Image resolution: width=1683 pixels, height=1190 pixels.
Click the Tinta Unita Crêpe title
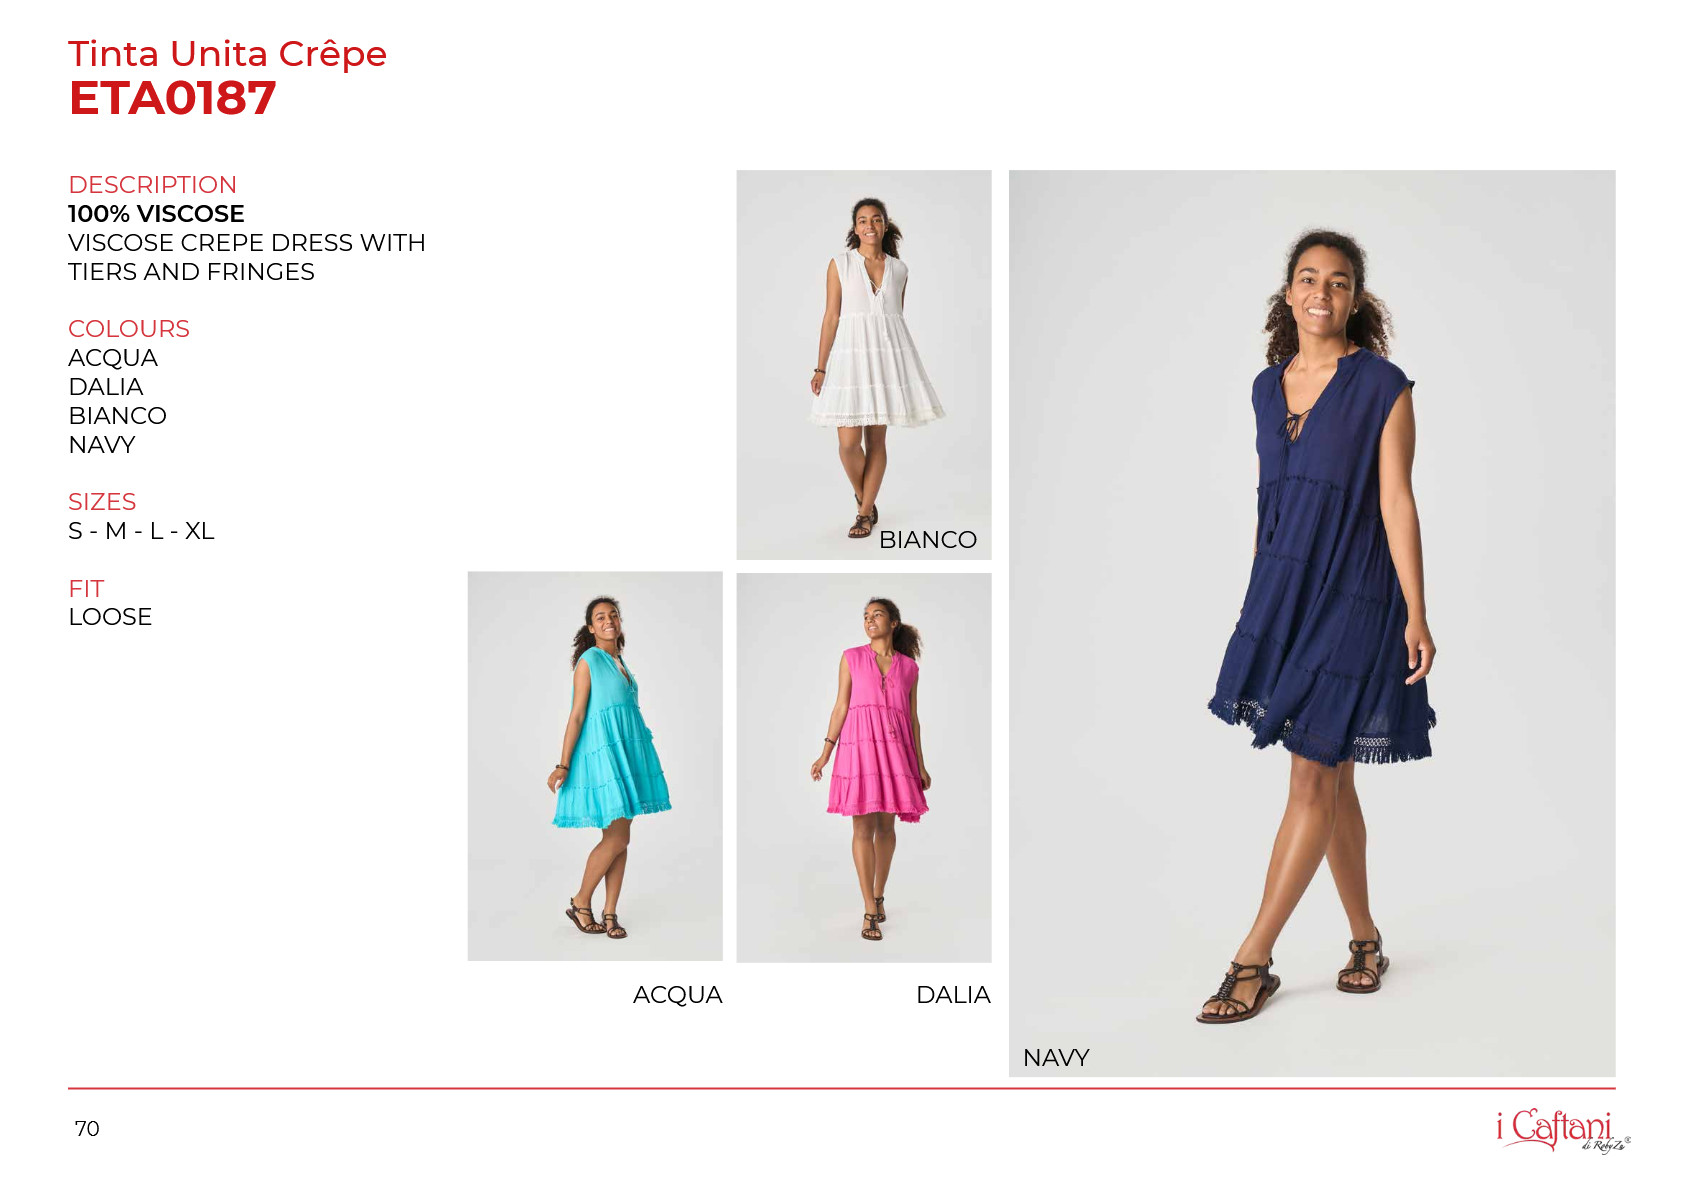227,54
